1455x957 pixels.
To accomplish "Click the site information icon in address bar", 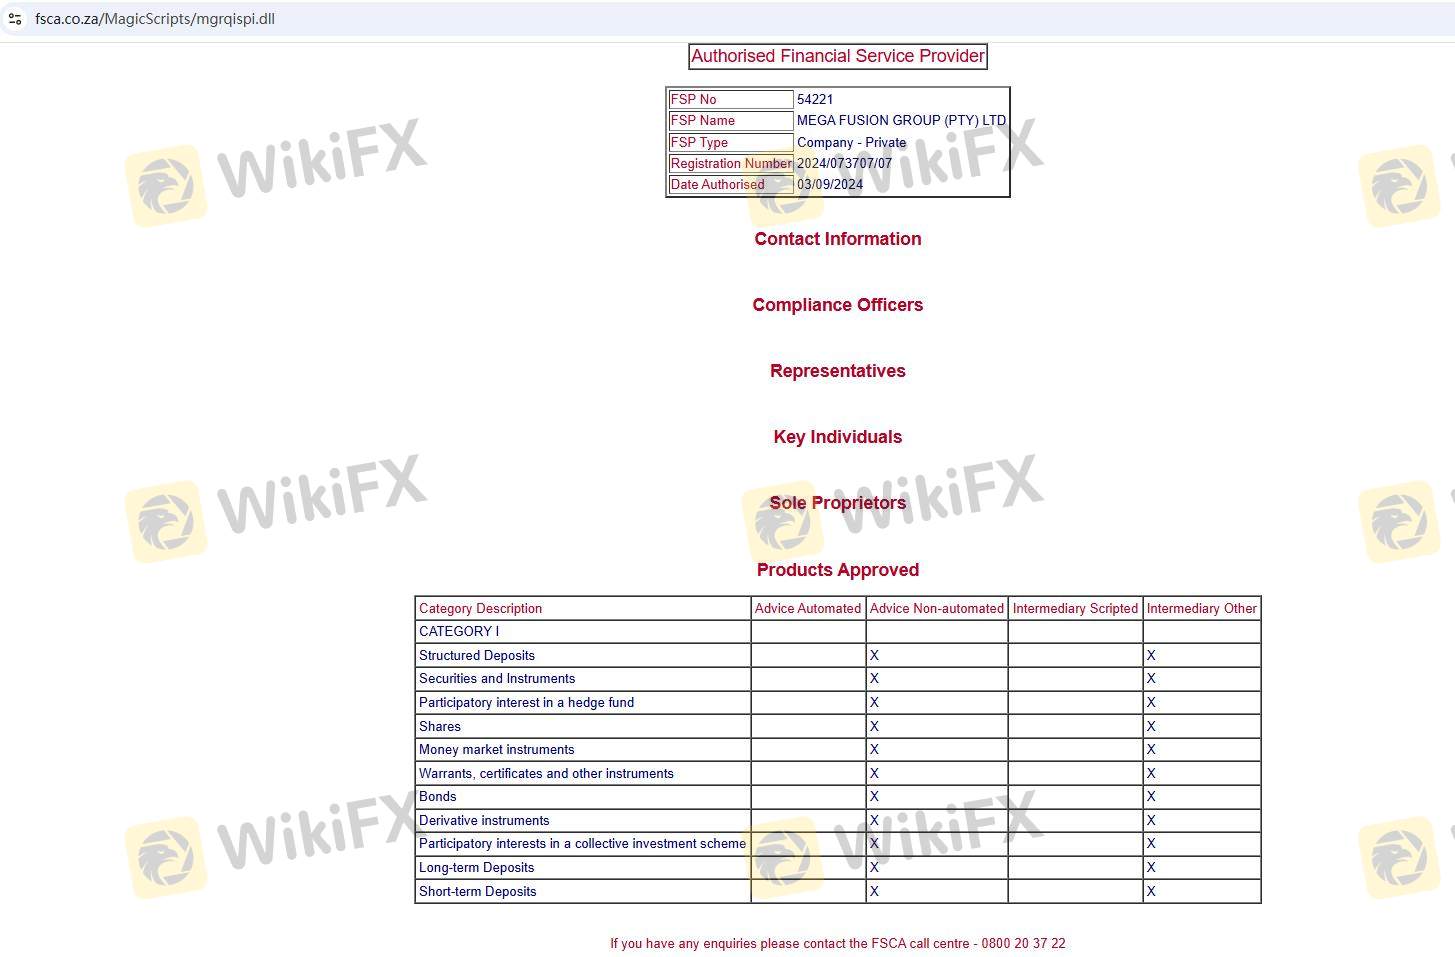I will coord(15,19).
